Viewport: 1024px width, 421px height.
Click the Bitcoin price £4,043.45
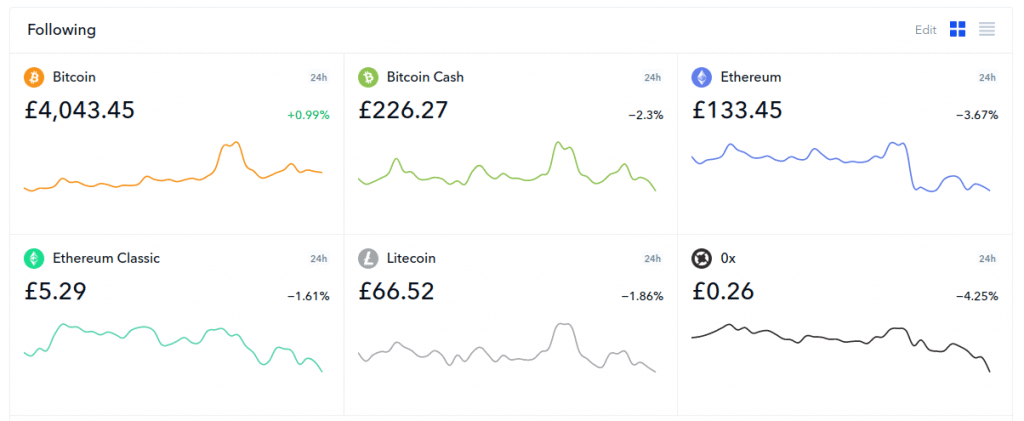click(80, 110)
